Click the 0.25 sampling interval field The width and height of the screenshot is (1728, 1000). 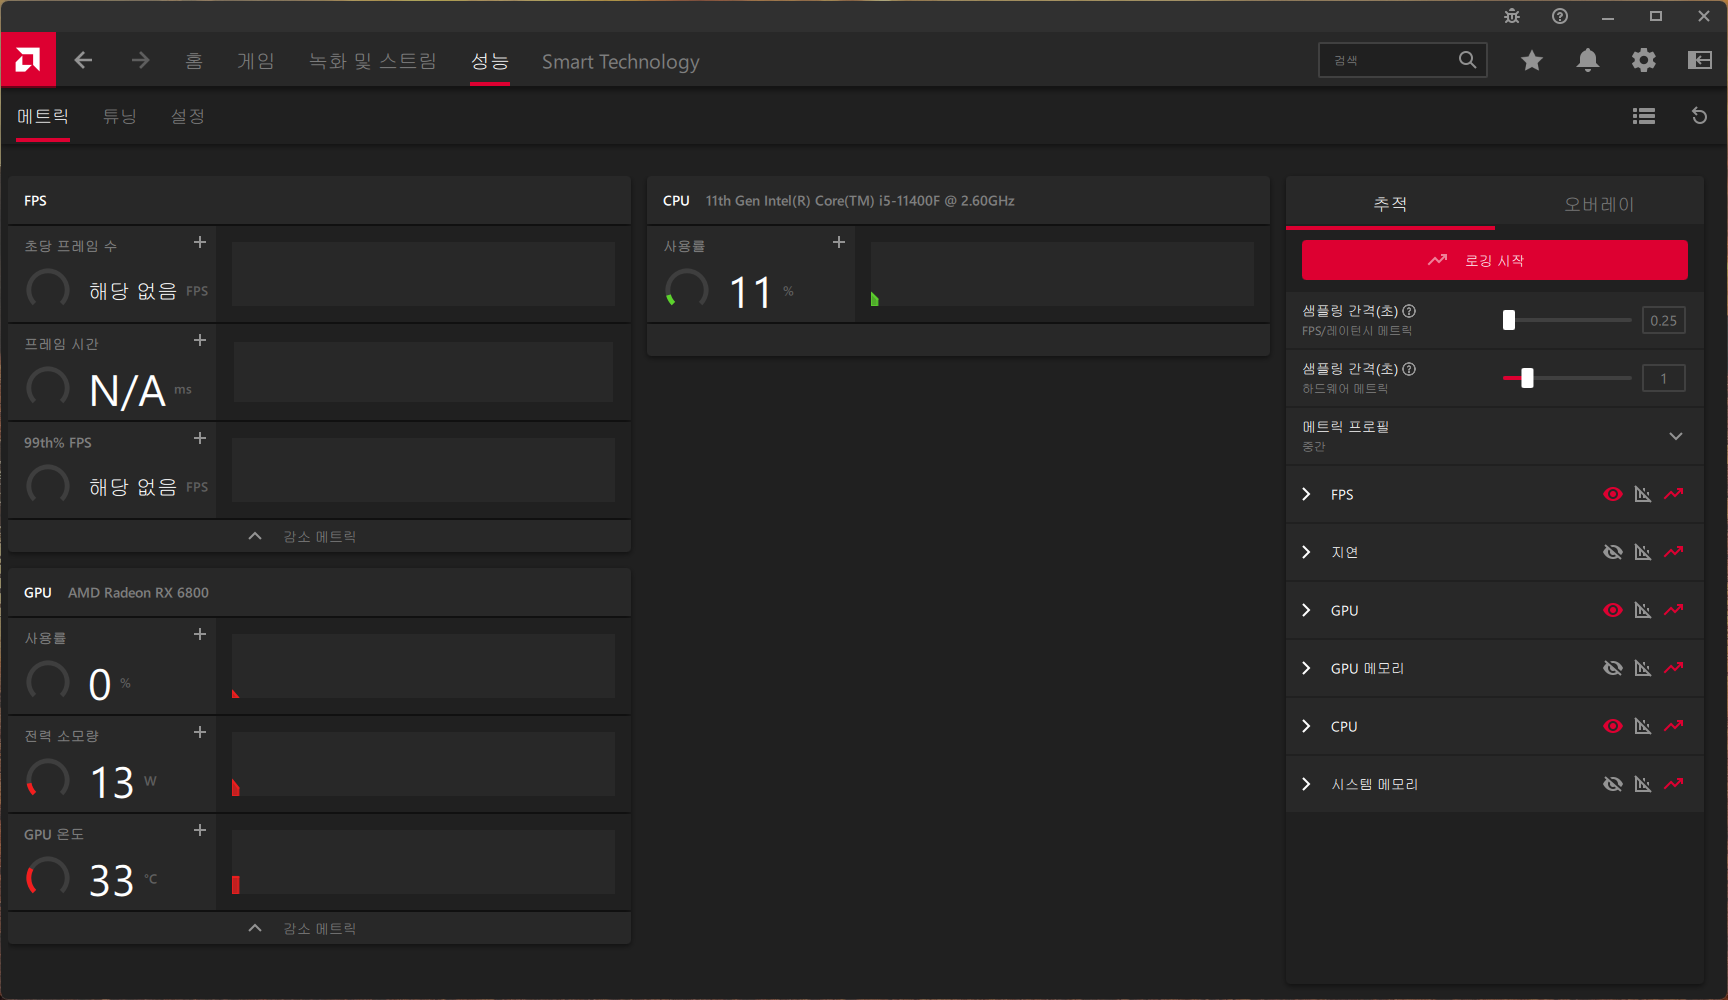click(x=1664, y=320)
